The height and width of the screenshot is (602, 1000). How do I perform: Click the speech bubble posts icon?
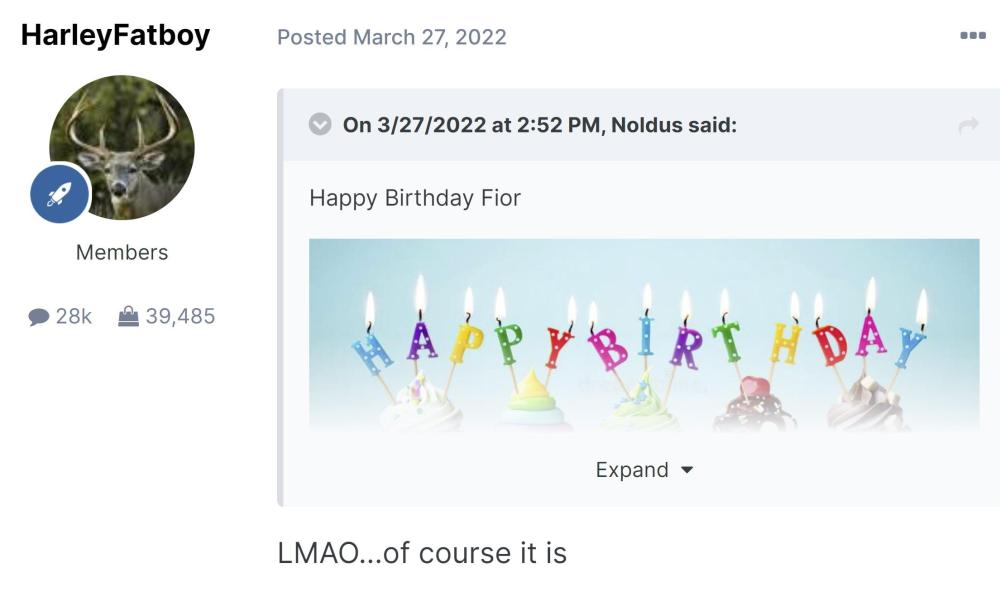pyautogui.click(x=39, y=317)
